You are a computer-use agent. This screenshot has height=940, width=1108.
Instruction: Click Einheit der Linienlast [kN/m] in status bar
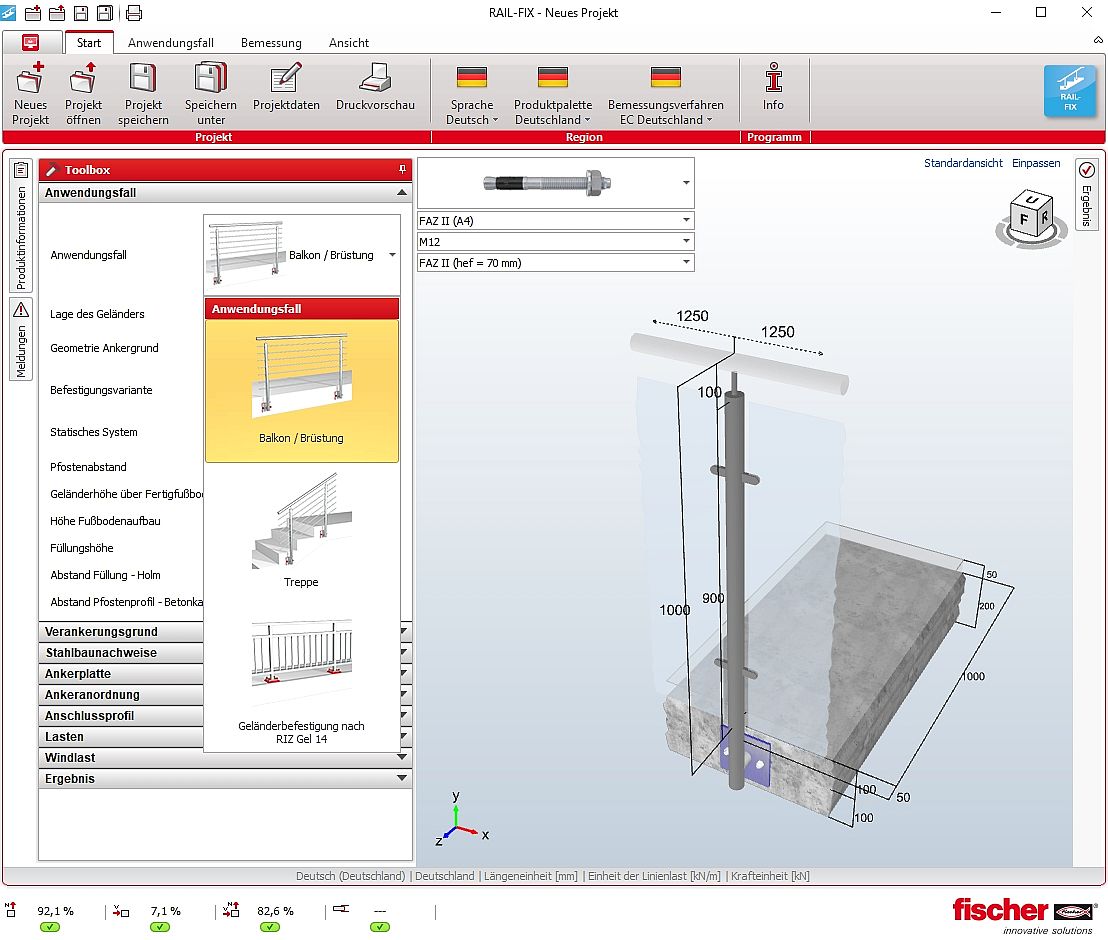click(654, 876)
